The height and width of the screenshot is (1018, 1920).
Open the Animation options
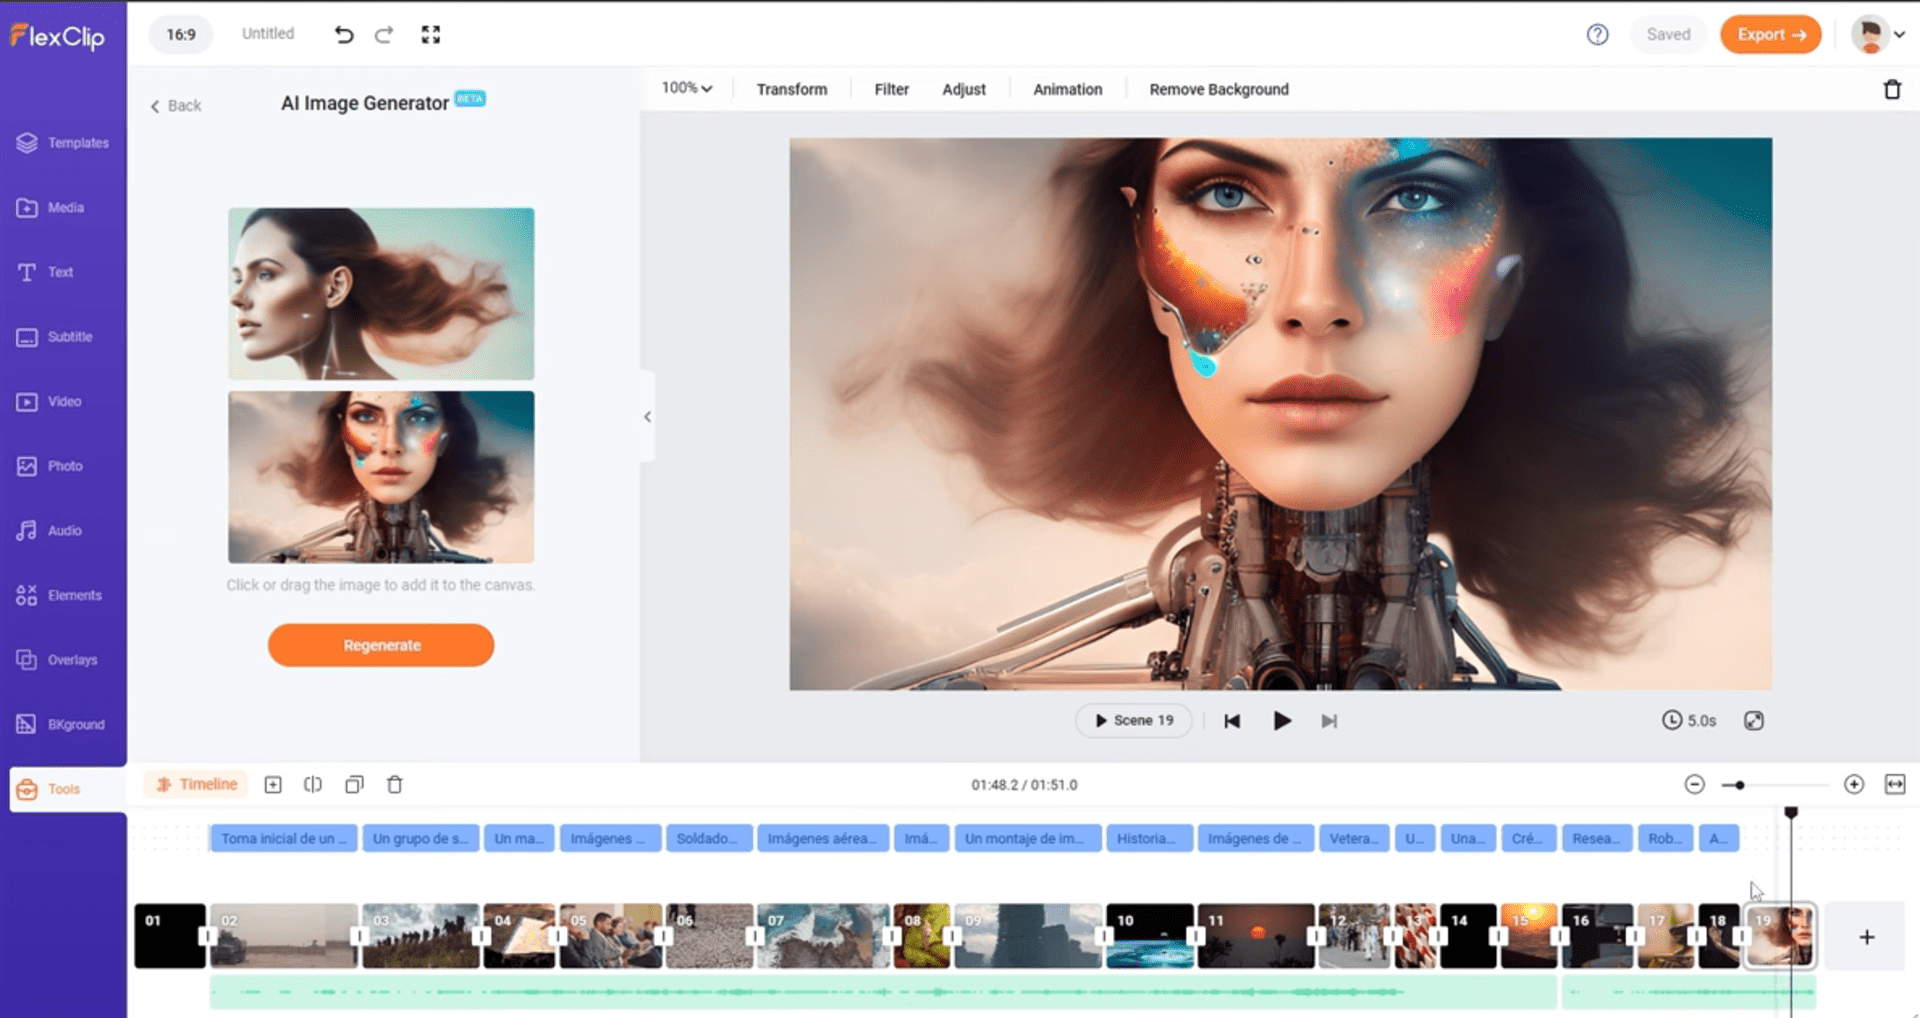coord(1068,89)
